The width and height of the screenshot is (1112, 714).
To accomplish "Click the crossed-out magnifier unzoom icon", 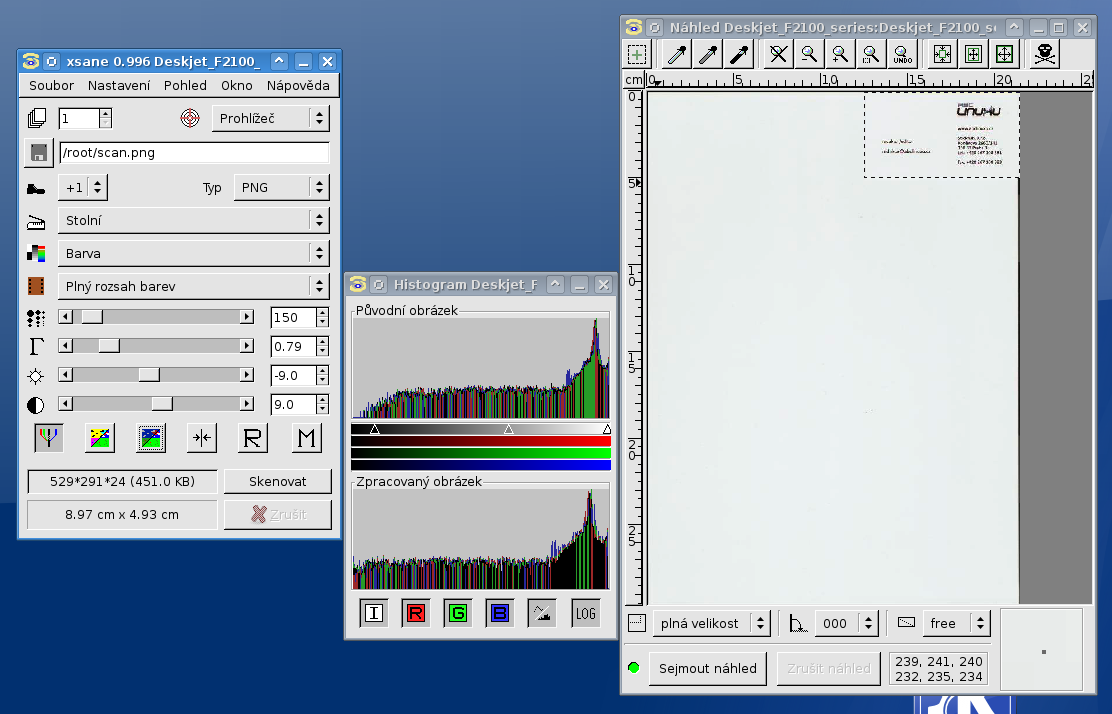I will click(x=778, y=55).
